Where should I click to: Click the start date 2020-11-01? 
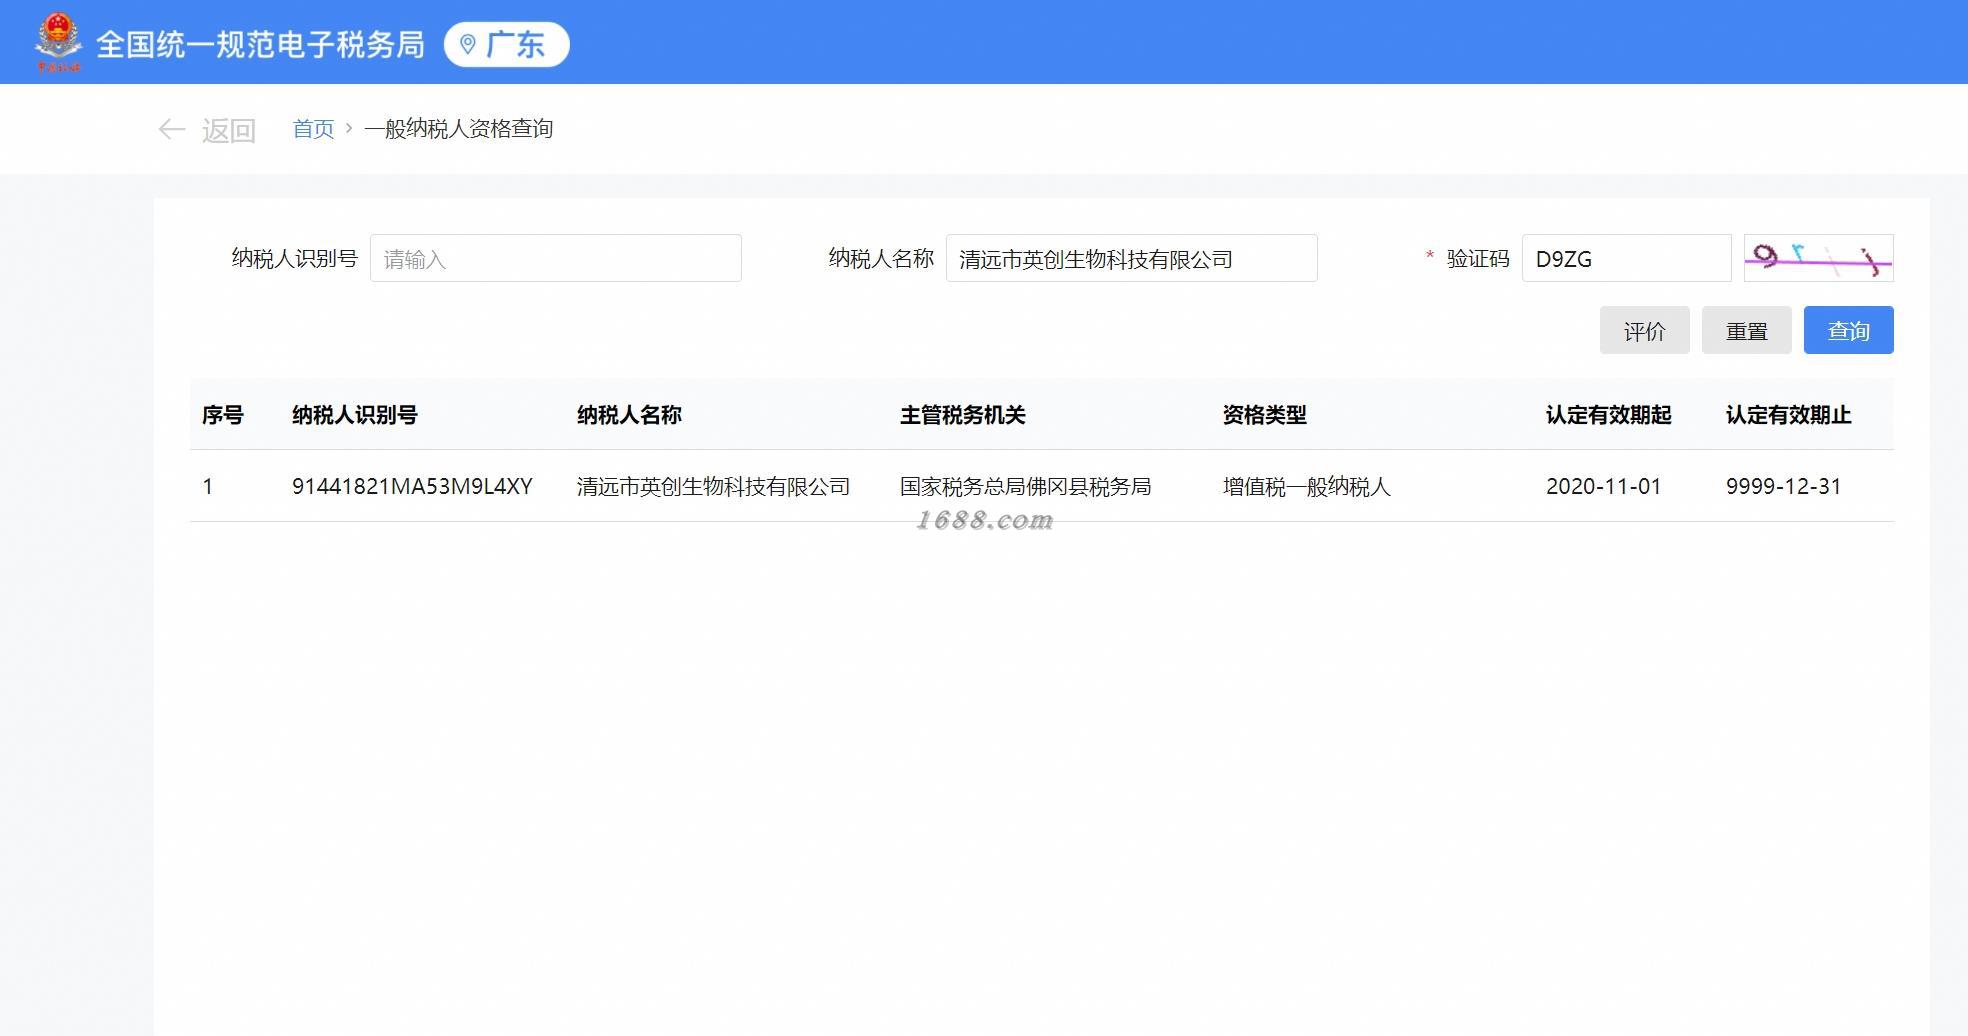[x=1603, y=486]
